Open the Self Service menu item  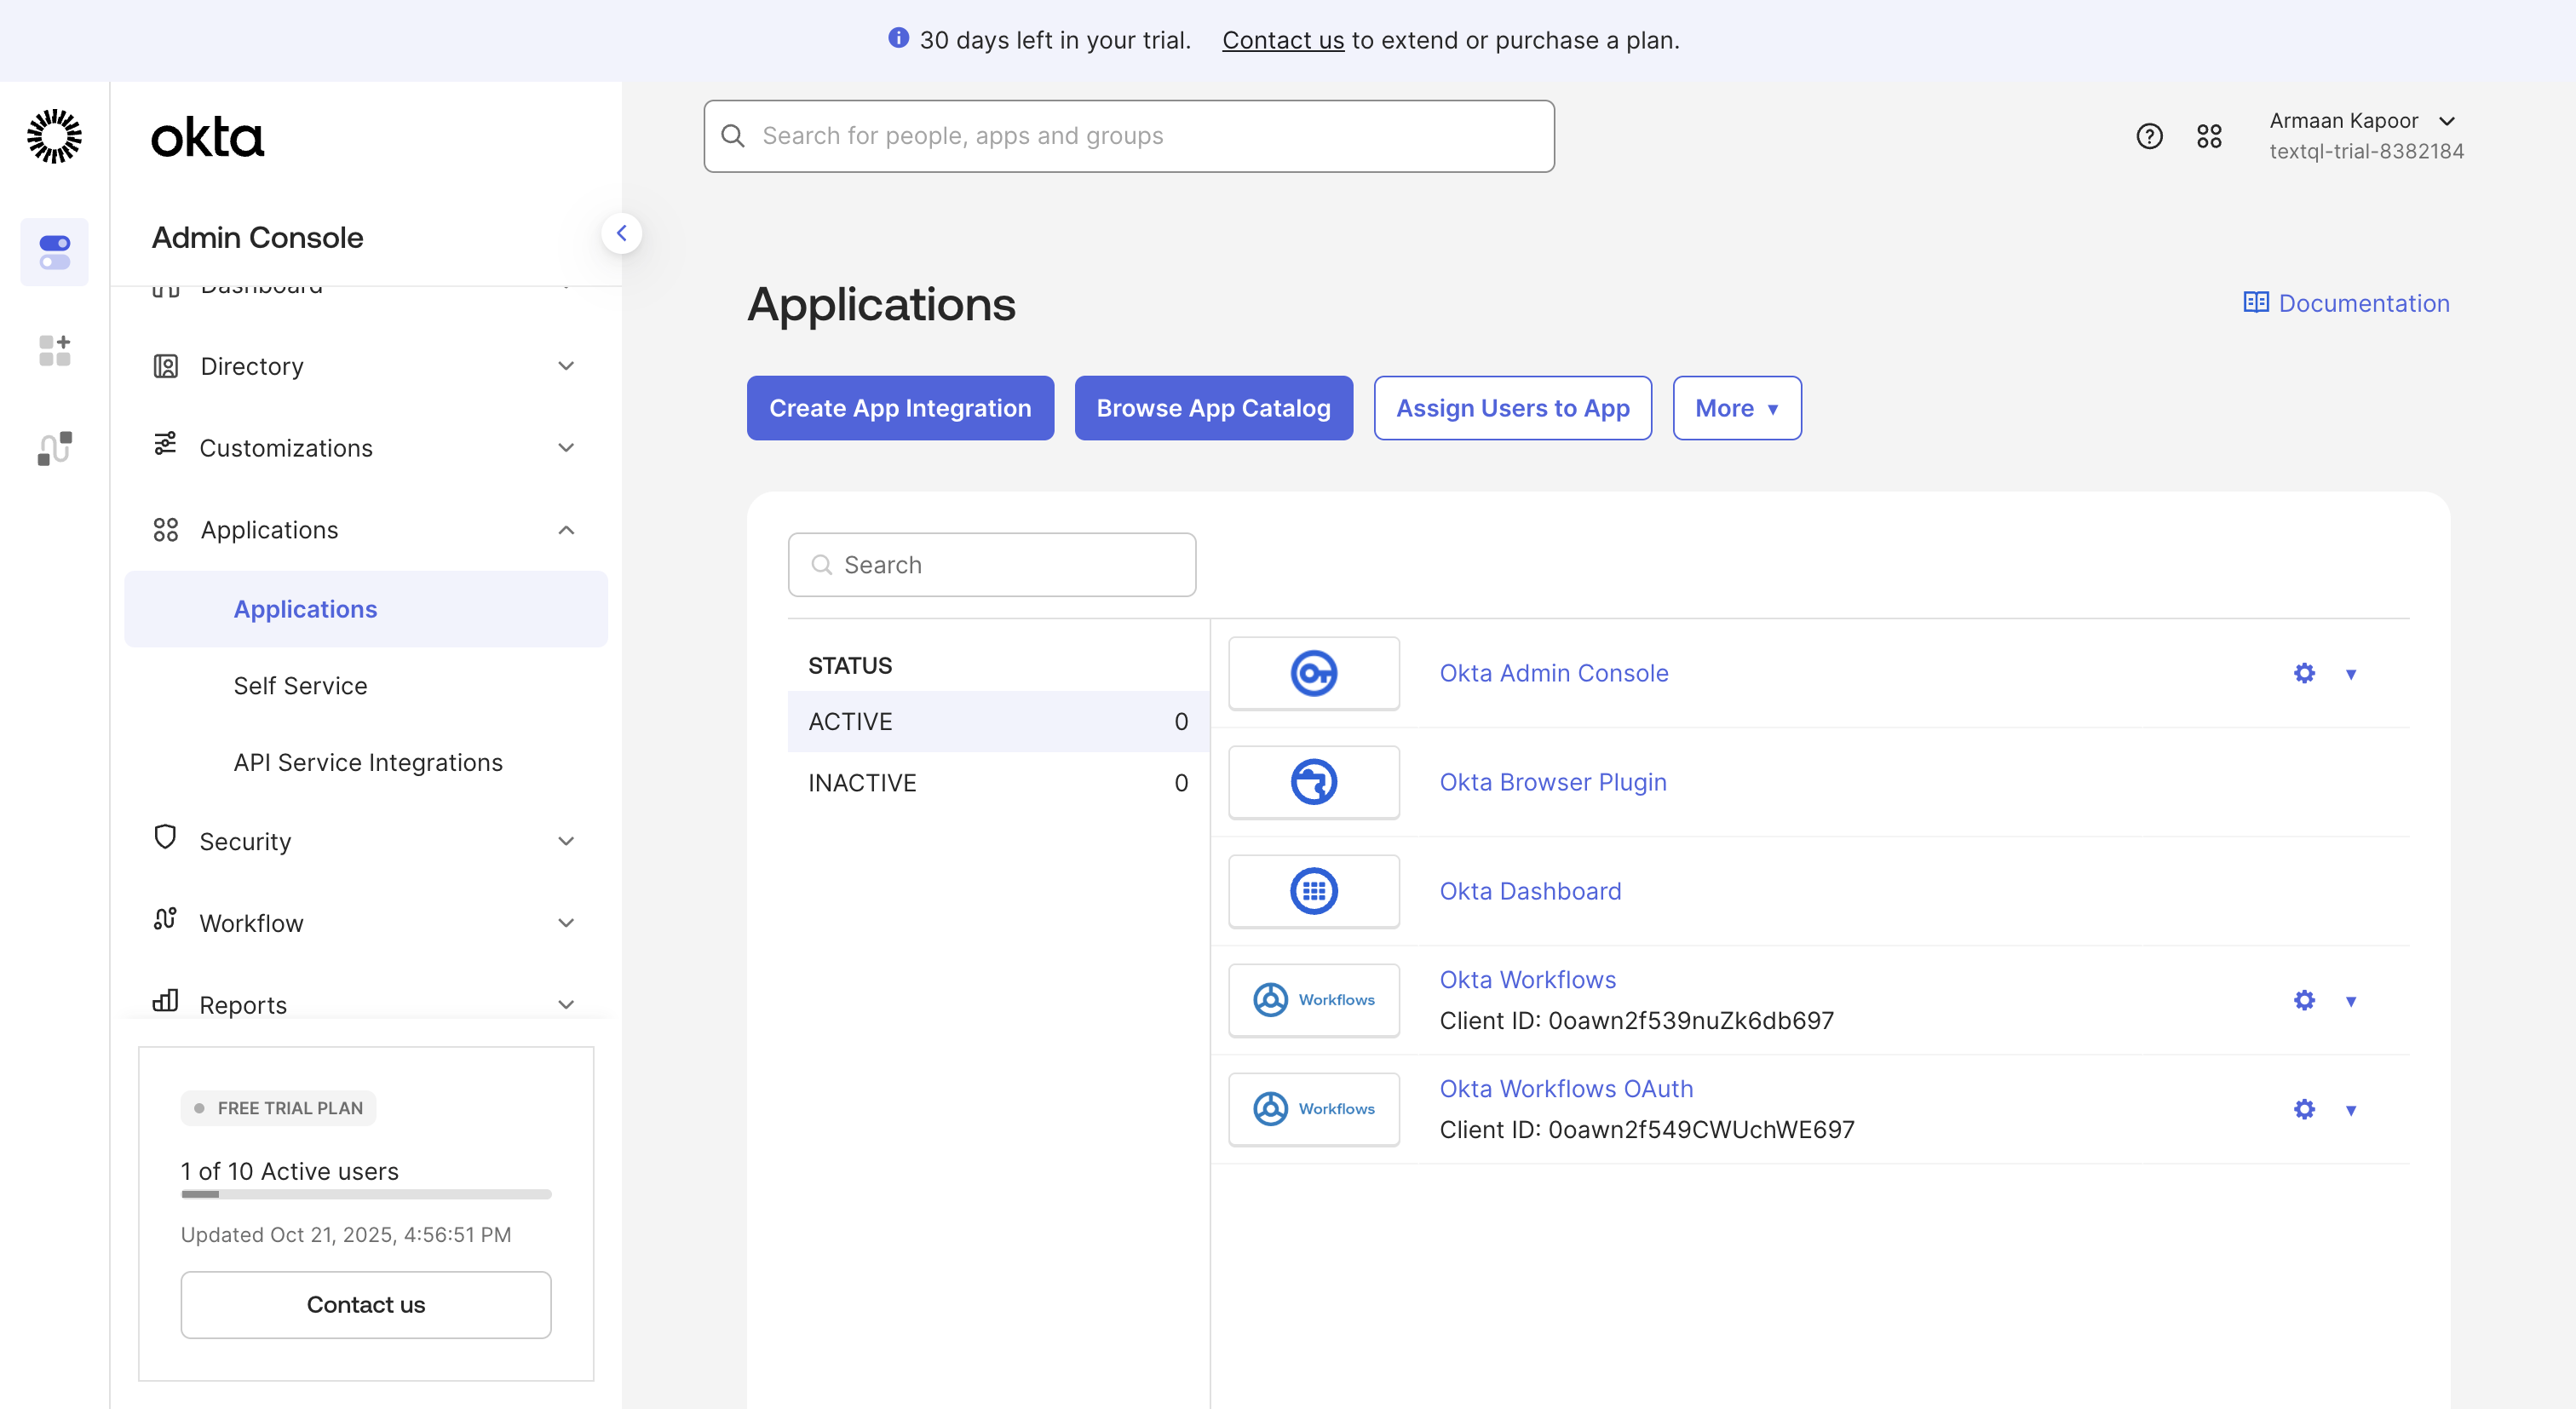[x=300, y=685]
